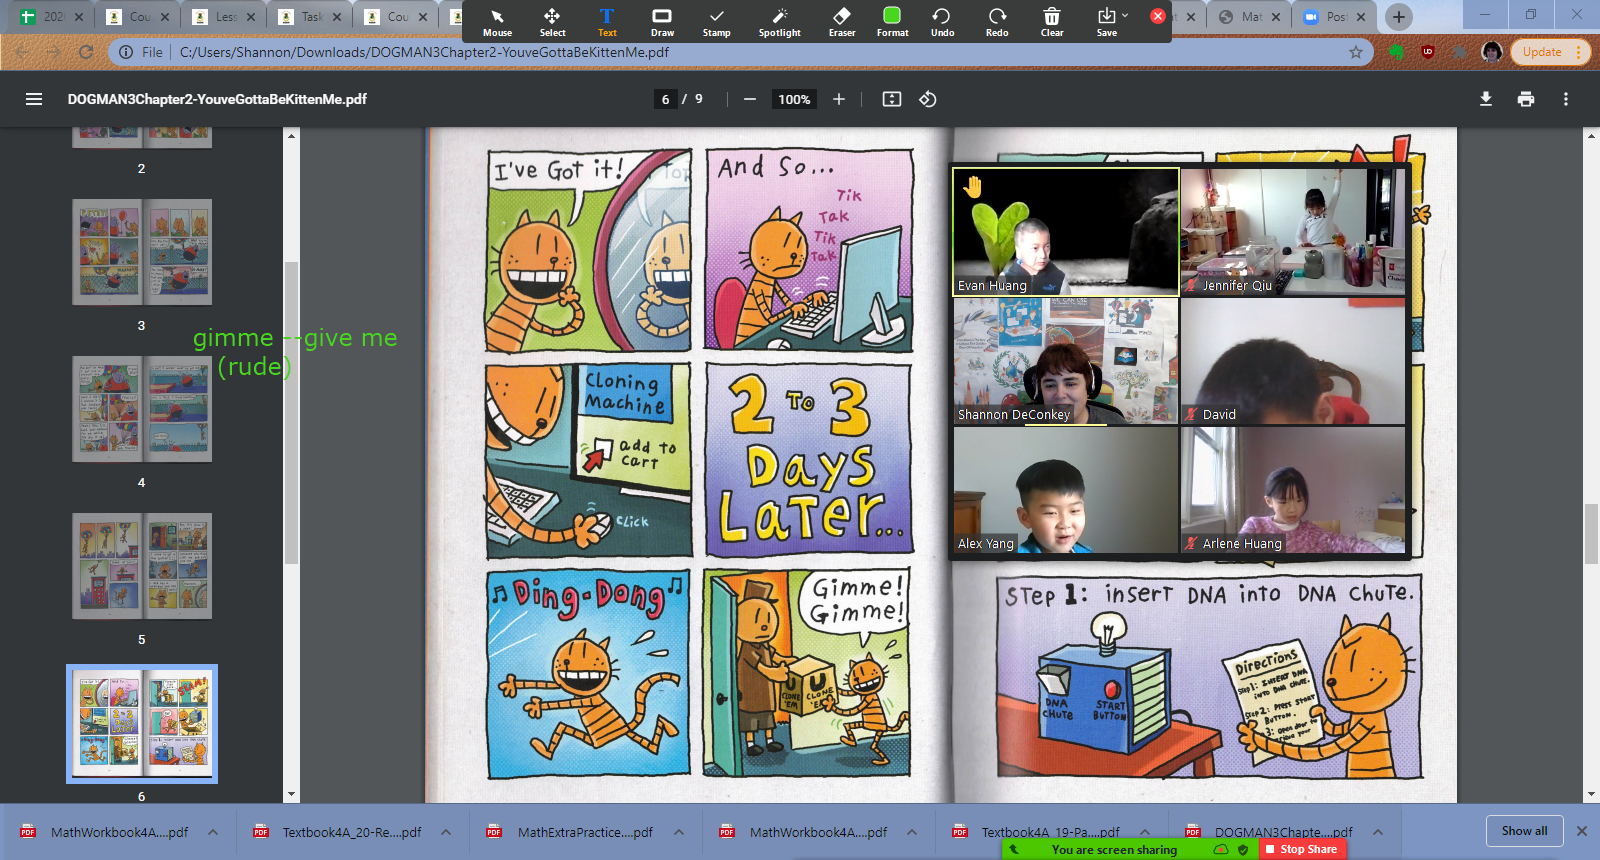The width and height of the screenshot is (1600, 860).
Task: Open the PDF viewer more actions menu
Action: click(x=1566, y=99)
